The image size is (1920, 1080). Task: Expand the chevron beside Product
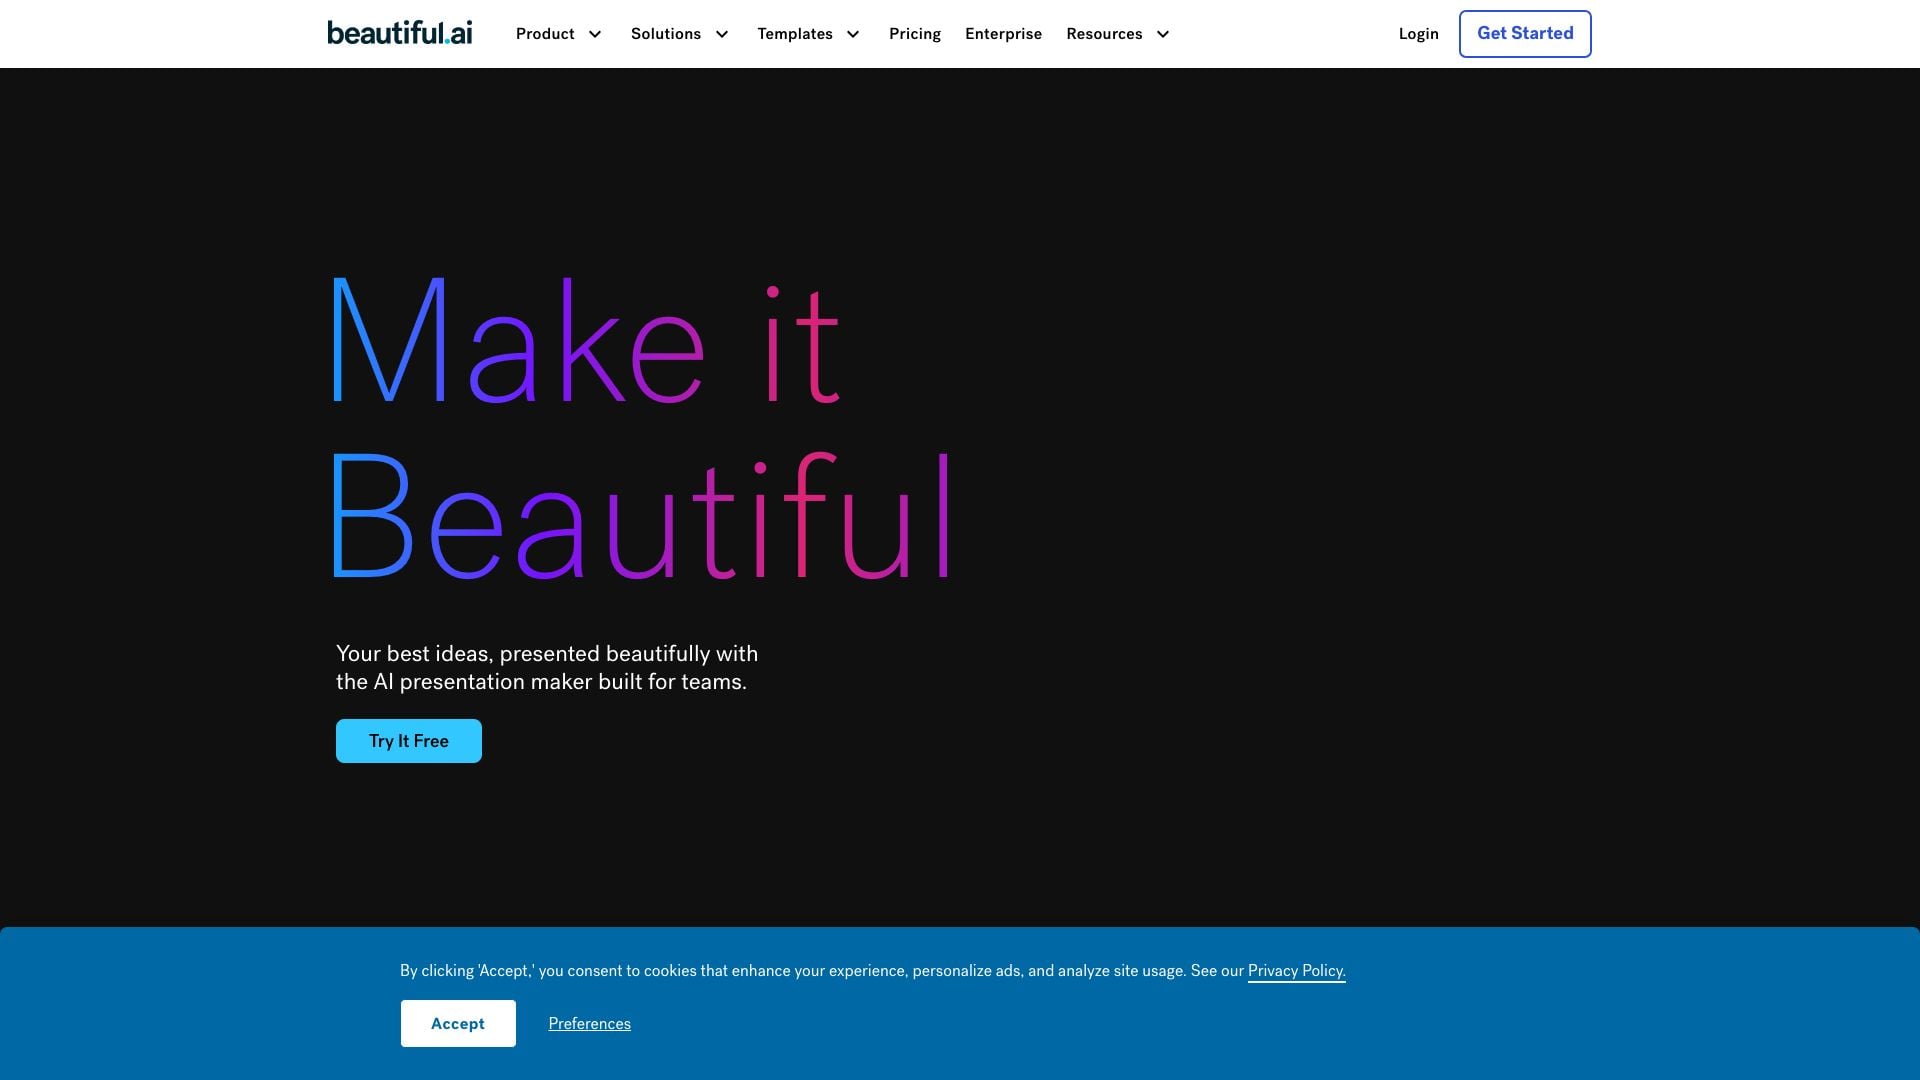(x=595, y=34)
